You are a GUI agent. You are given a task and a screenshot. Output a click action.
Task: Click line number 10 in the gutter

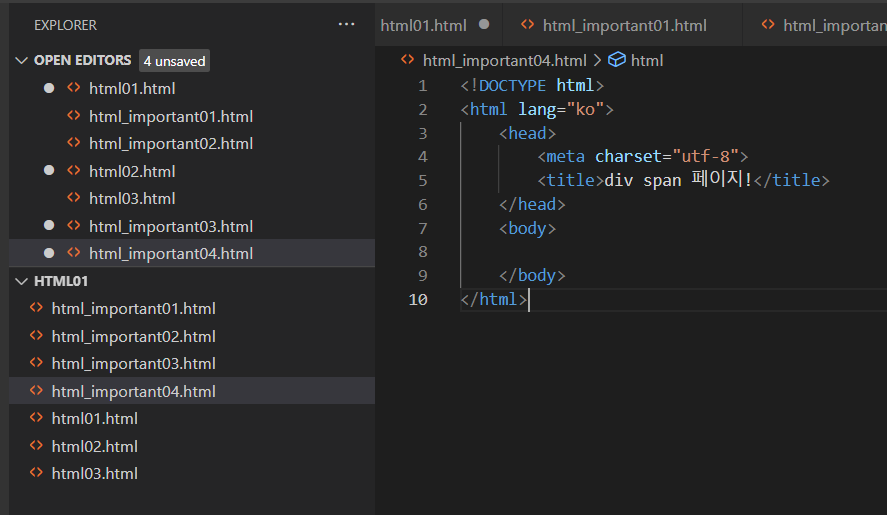tap(418, 299)
